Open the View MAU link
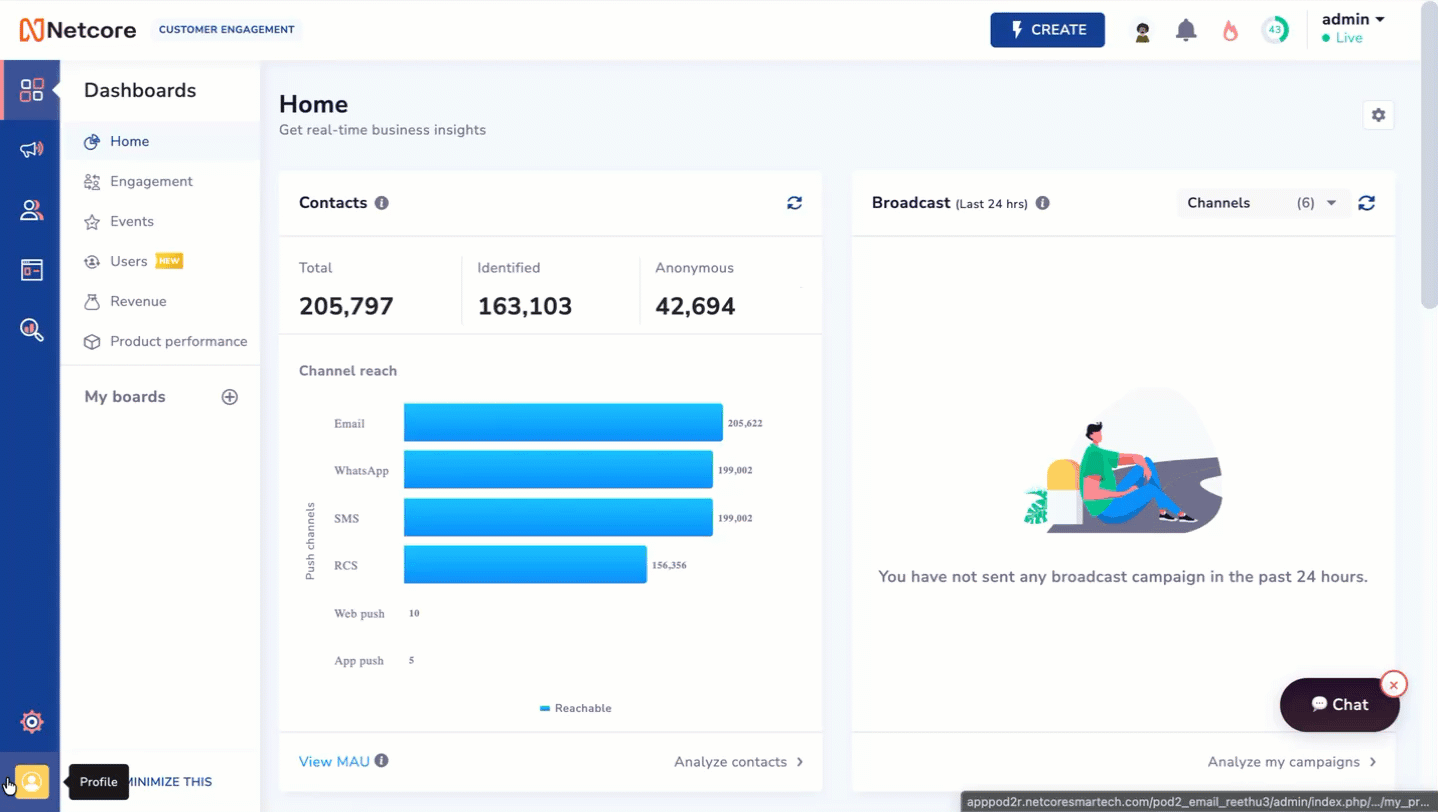Image resolution: width=1438 pixels, height=812 pixels. (334, 762)
